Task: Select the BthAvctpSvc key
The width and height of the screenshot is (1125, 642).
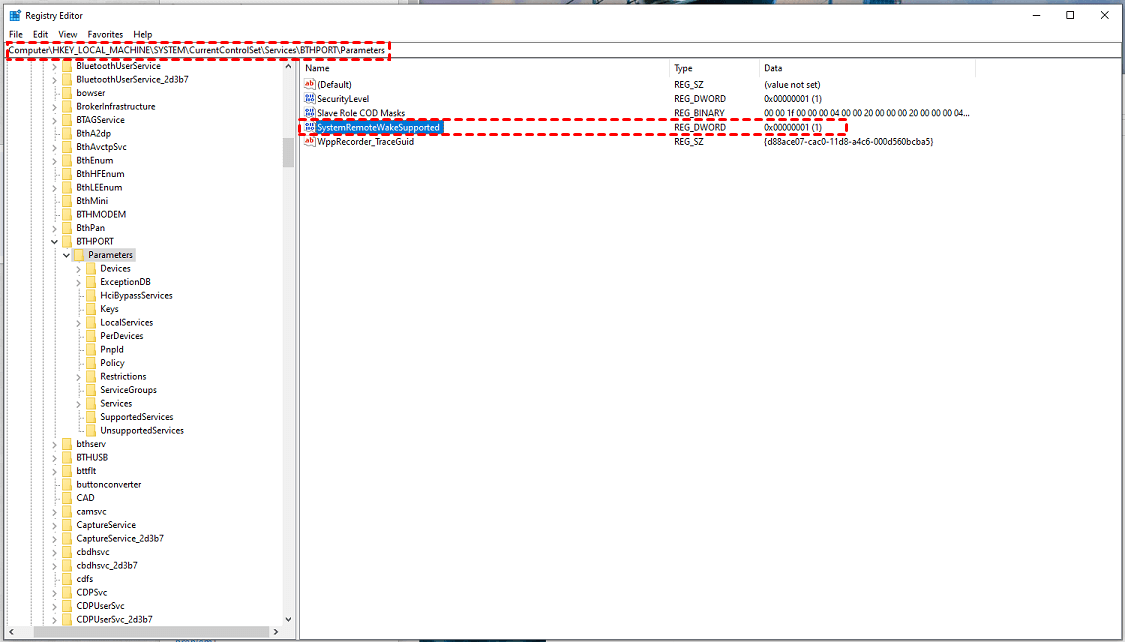Action: click(x=102, y=147)
